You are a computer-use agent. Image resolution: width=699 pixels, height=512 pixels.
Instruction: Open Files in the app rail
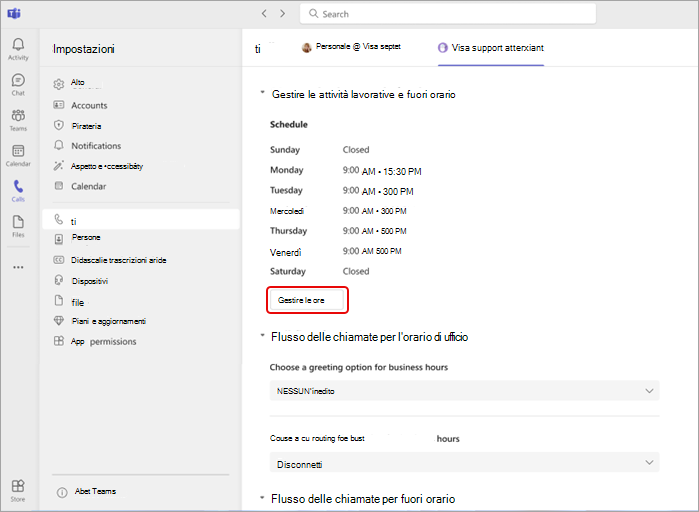(x=18, y=226)
